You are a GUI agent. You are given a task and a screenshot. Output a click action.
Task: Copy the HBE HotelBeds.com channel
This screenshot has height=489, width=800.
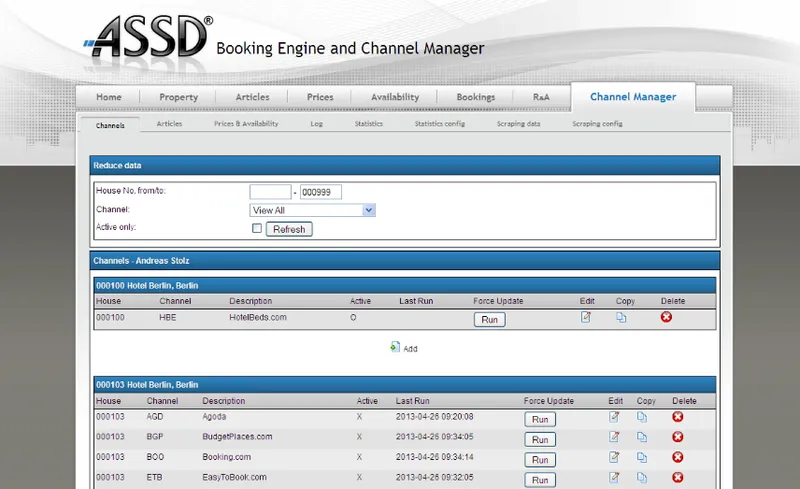click(621, 317)
